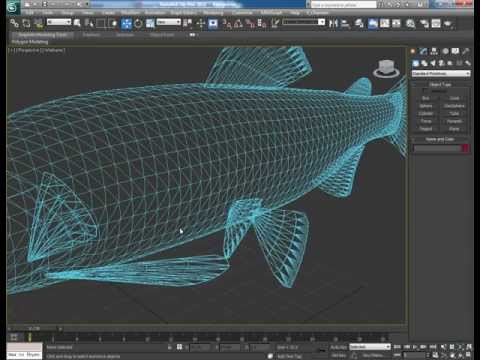Screen dimensions: 480x360
Task: Open the Selection ribbon tab
Action: pyautogui.click(x=125, y=35)
